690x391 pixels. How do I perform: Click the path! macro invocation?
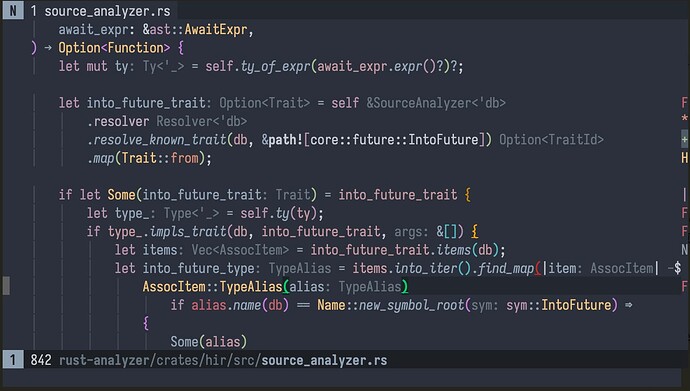(x=286, y=140)
